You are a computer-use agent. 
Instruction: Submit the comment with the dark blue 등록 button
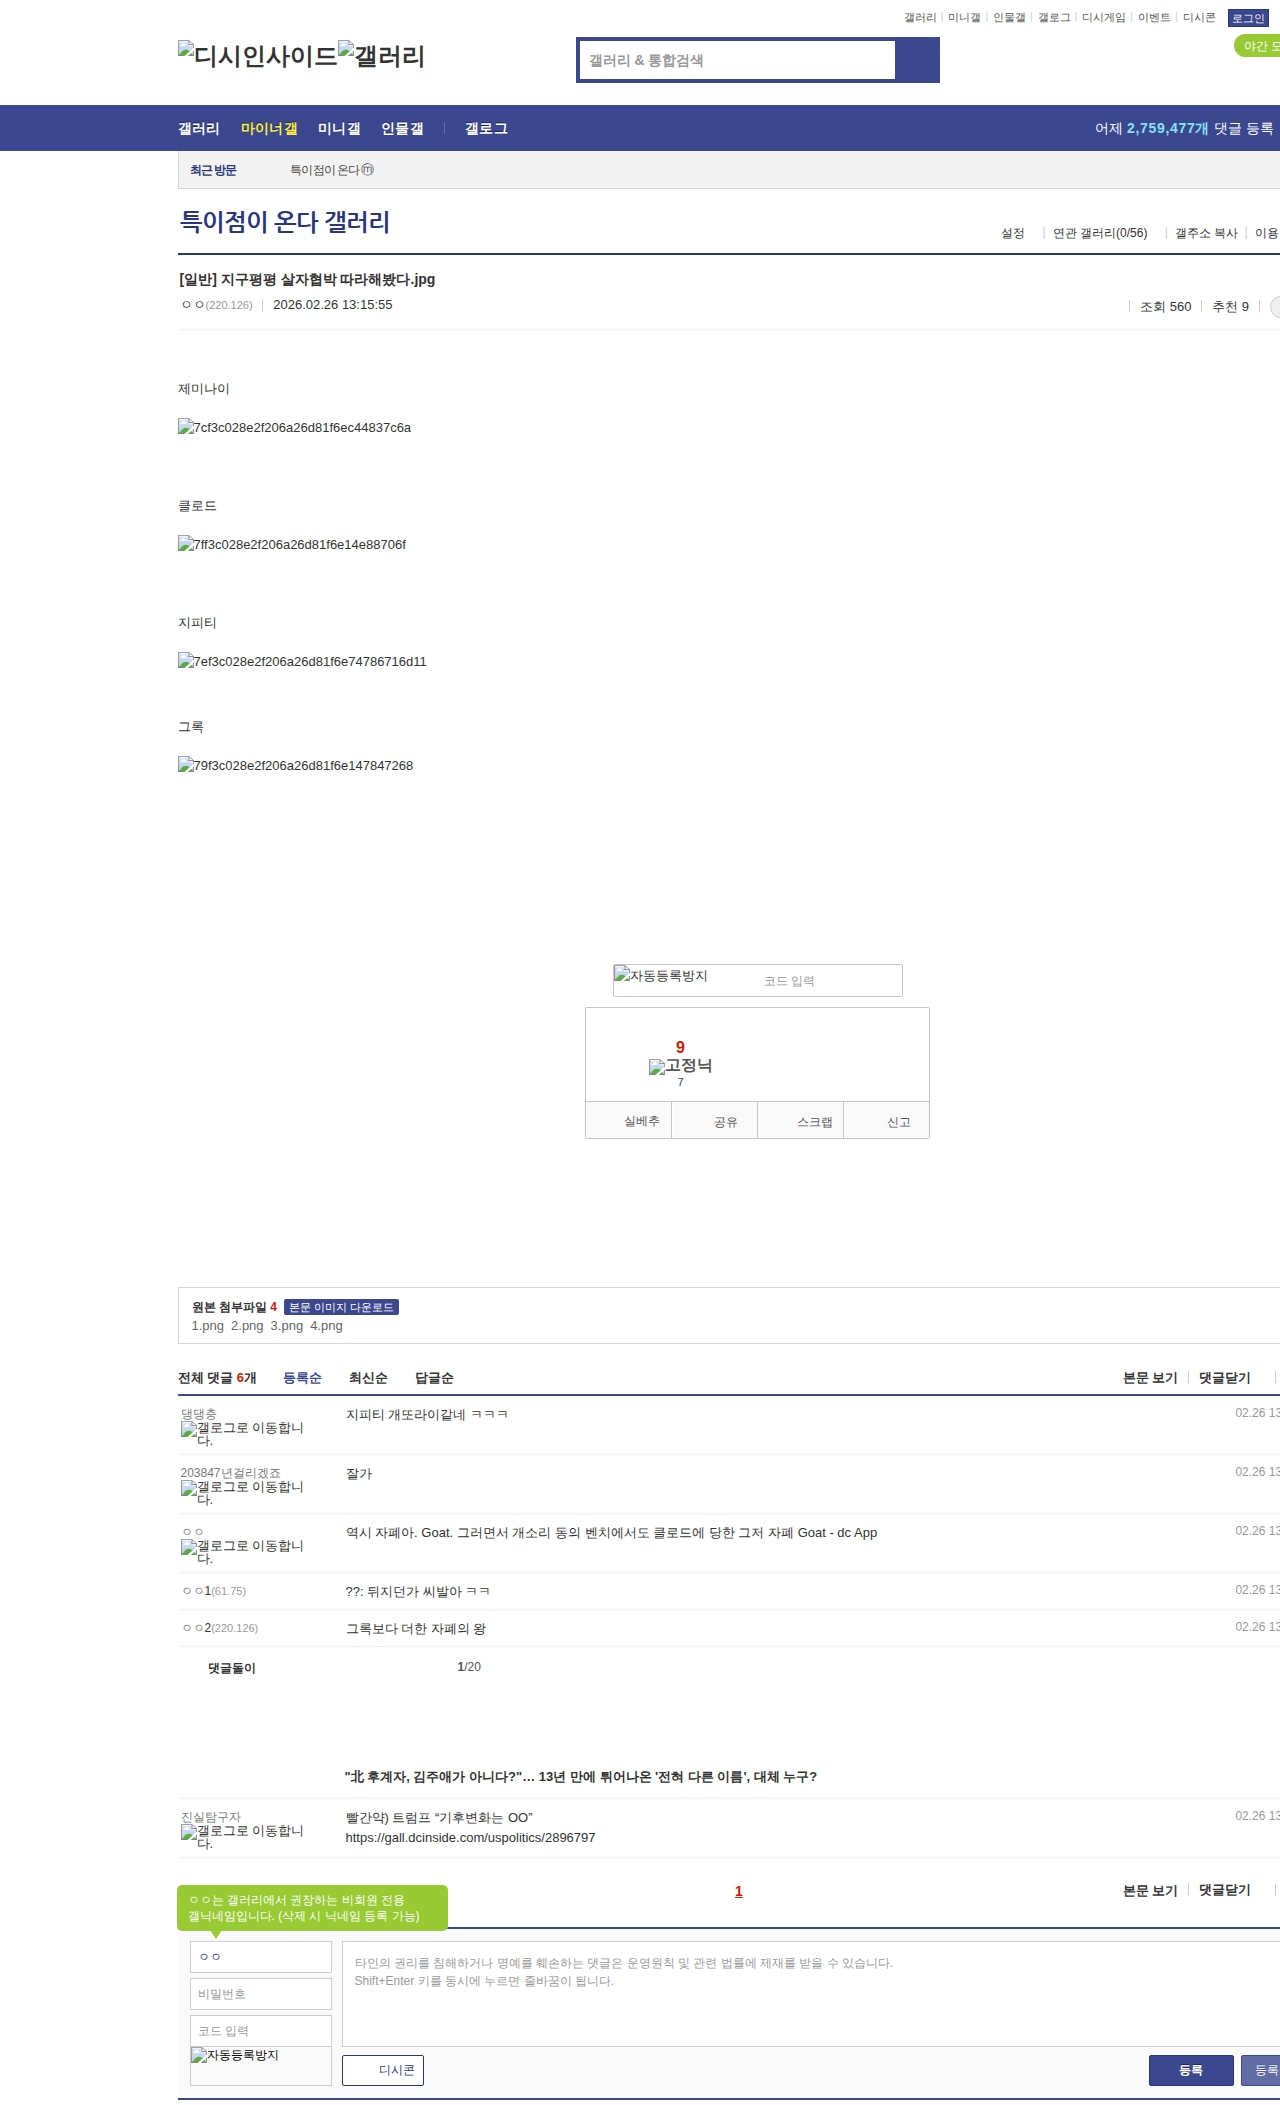point(1191,2070)
